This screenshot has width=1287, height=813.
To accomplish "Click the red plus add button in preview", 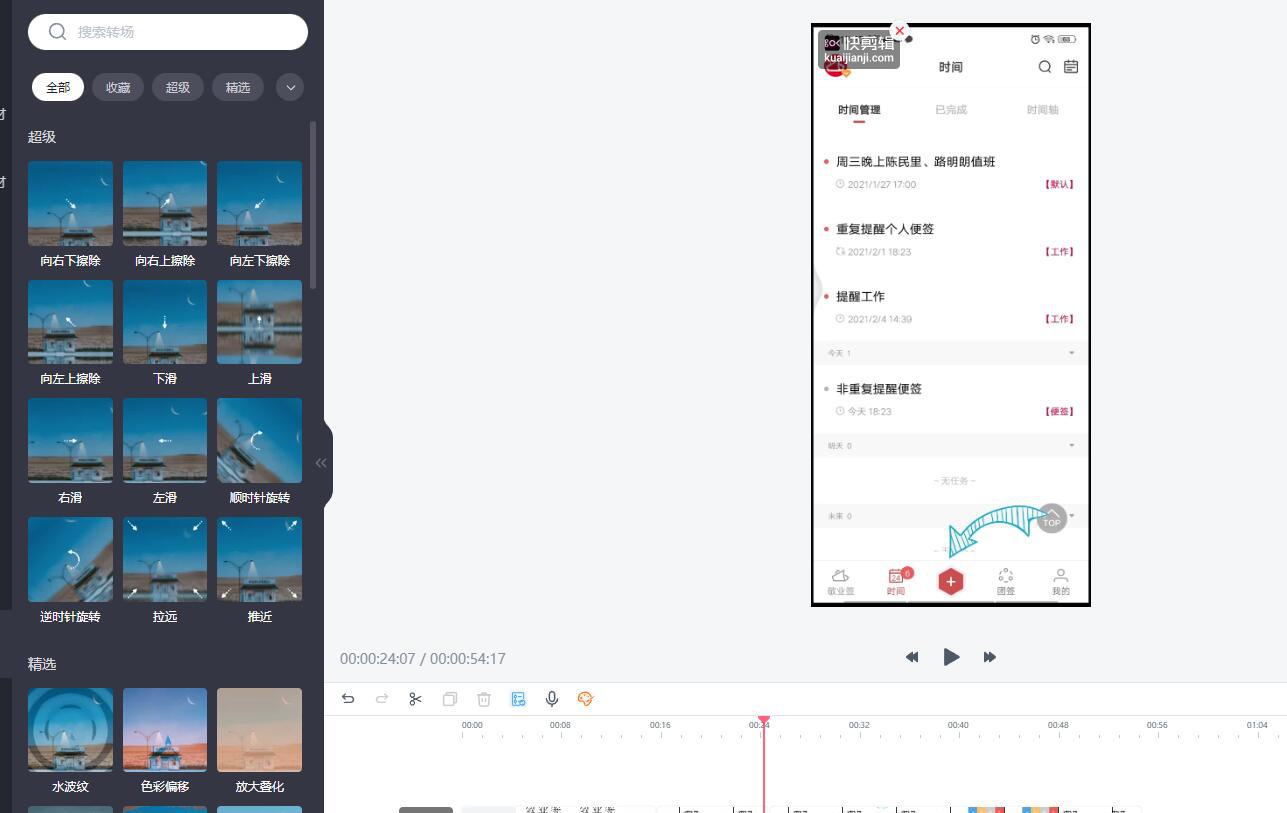I will 951,582.
